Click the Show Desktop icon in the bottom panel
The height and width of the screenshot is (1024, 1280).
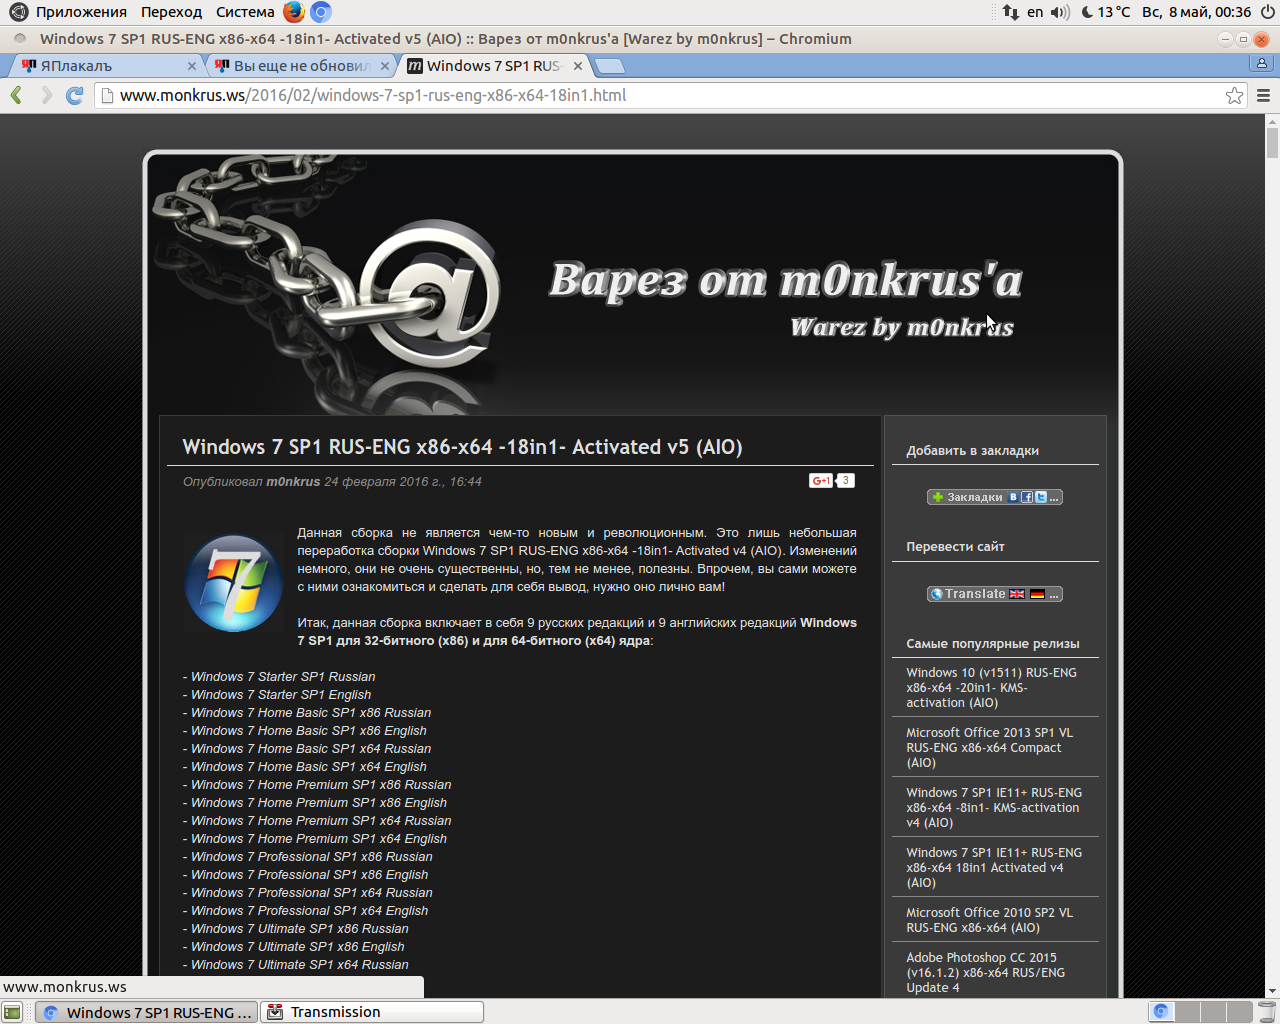tap(12, 1012)
